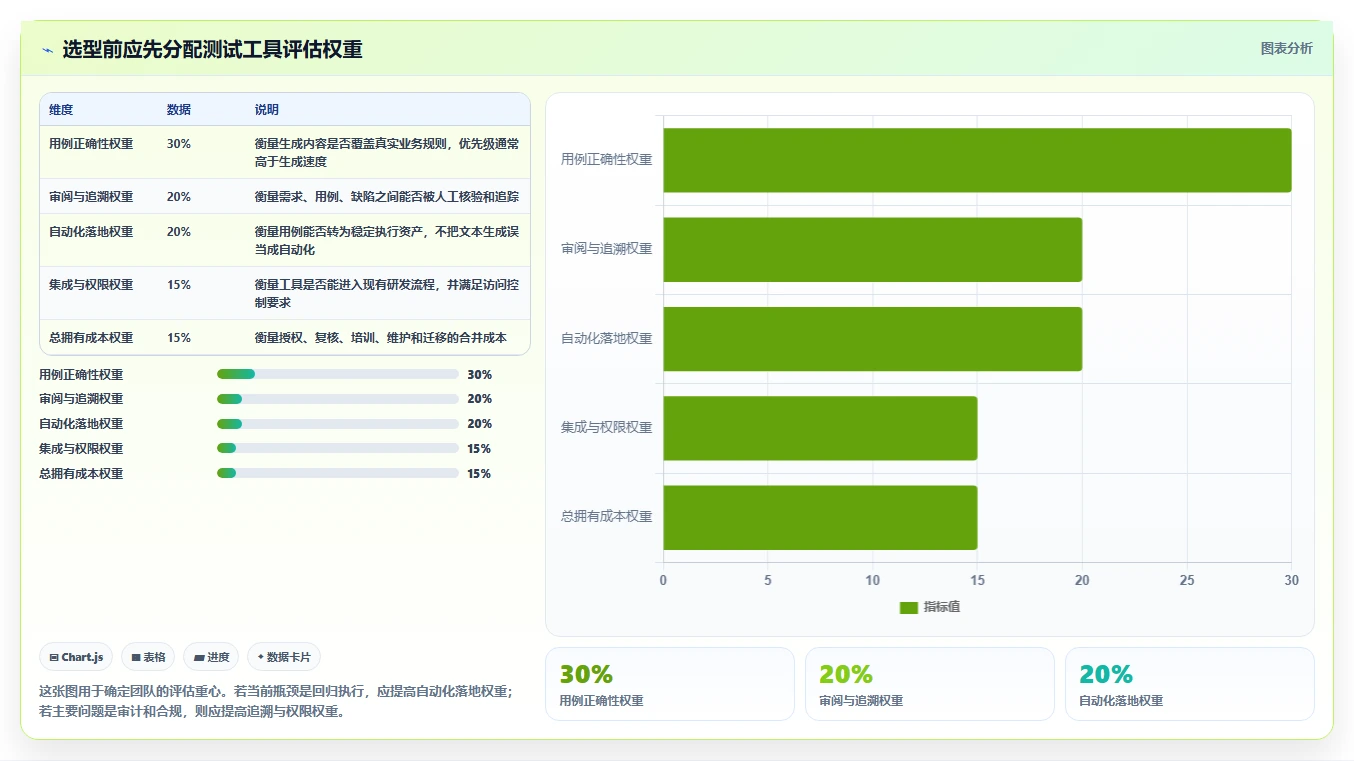Click the 30% 用例正确性权重 data card

[x=670, y=684]
